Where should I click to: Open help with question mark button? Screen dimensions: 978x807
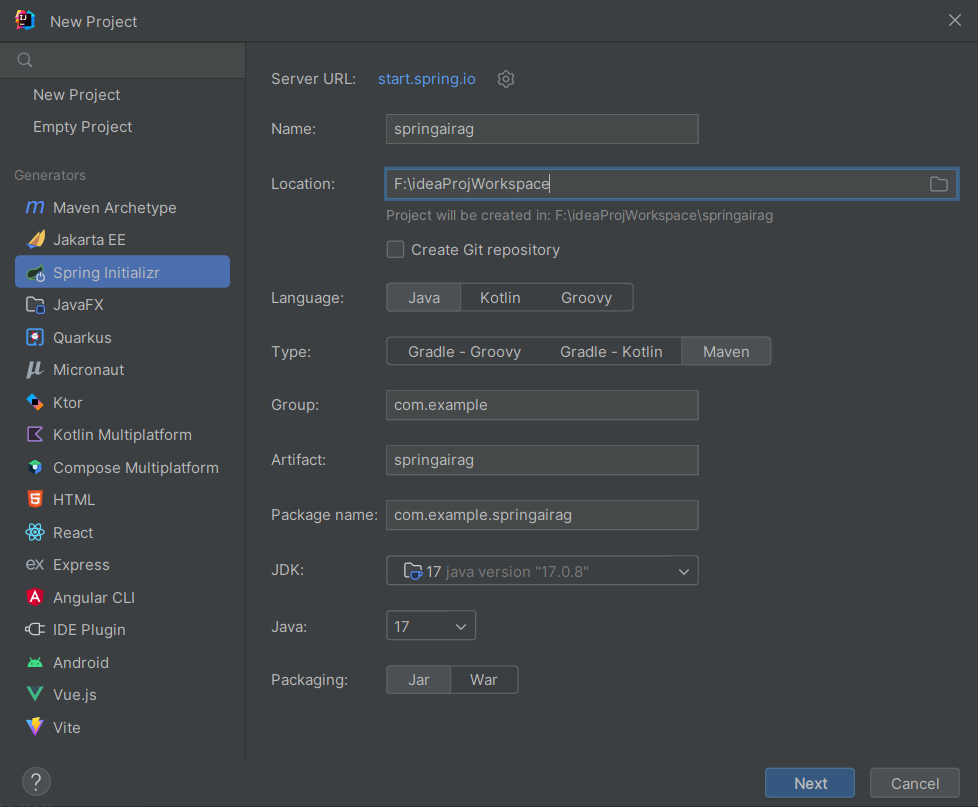point(36,781)
